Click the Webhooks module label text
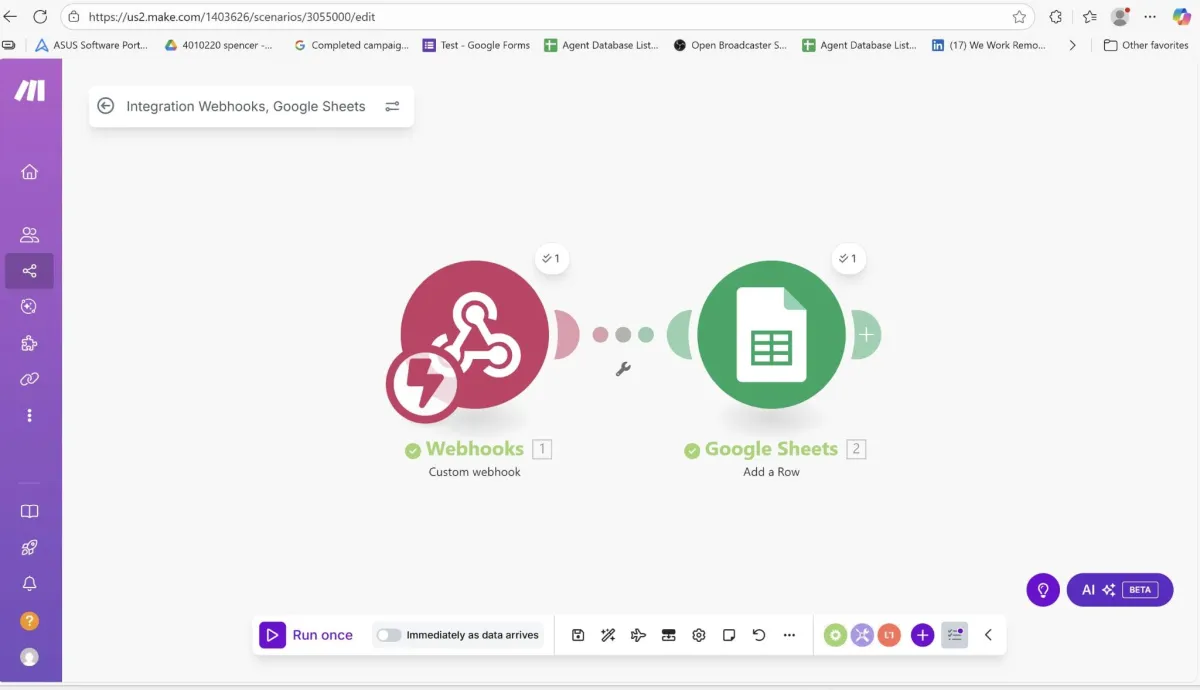 pyautogui.click(x=475, y=449)
